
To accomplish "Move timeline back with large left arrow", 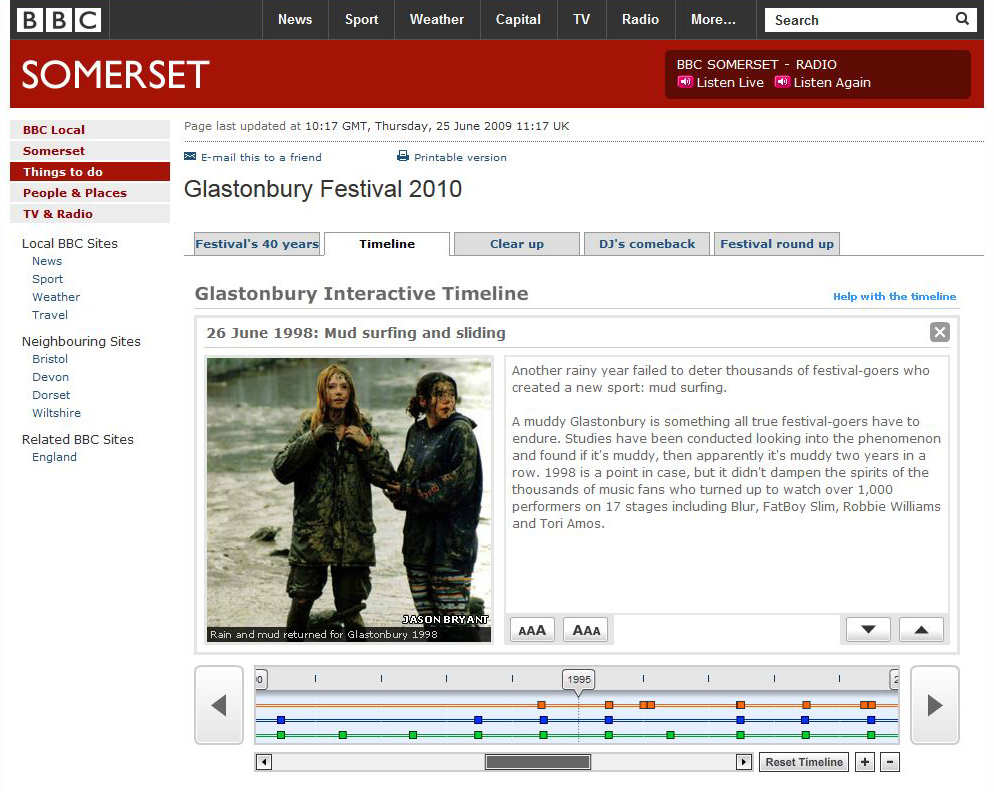I will 219,705.
